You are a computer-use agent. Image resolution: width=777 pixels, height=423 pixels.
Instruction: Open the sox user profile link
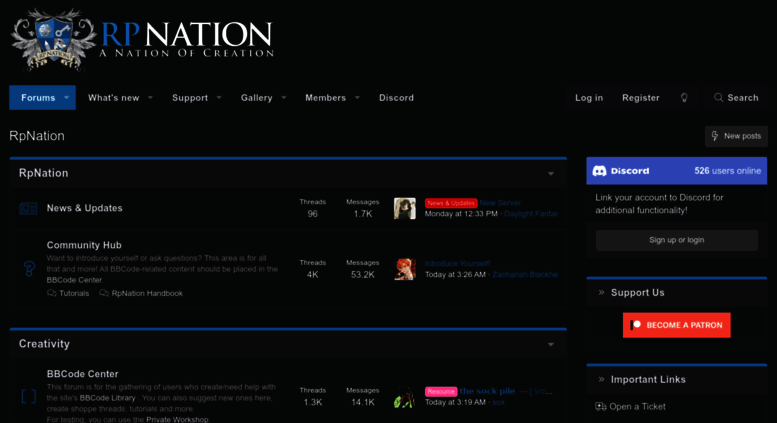[499, 402]
